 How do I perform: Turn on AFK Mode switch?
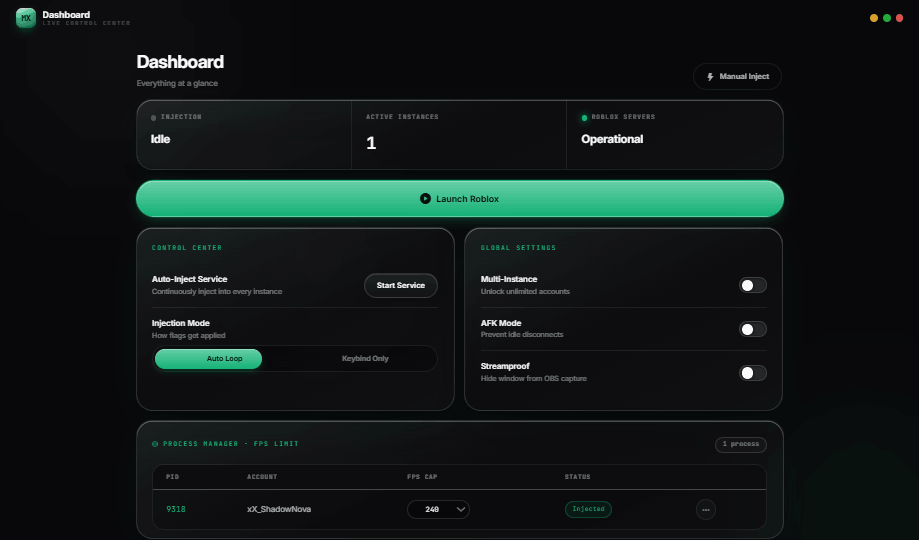click(x=753, y=329)
